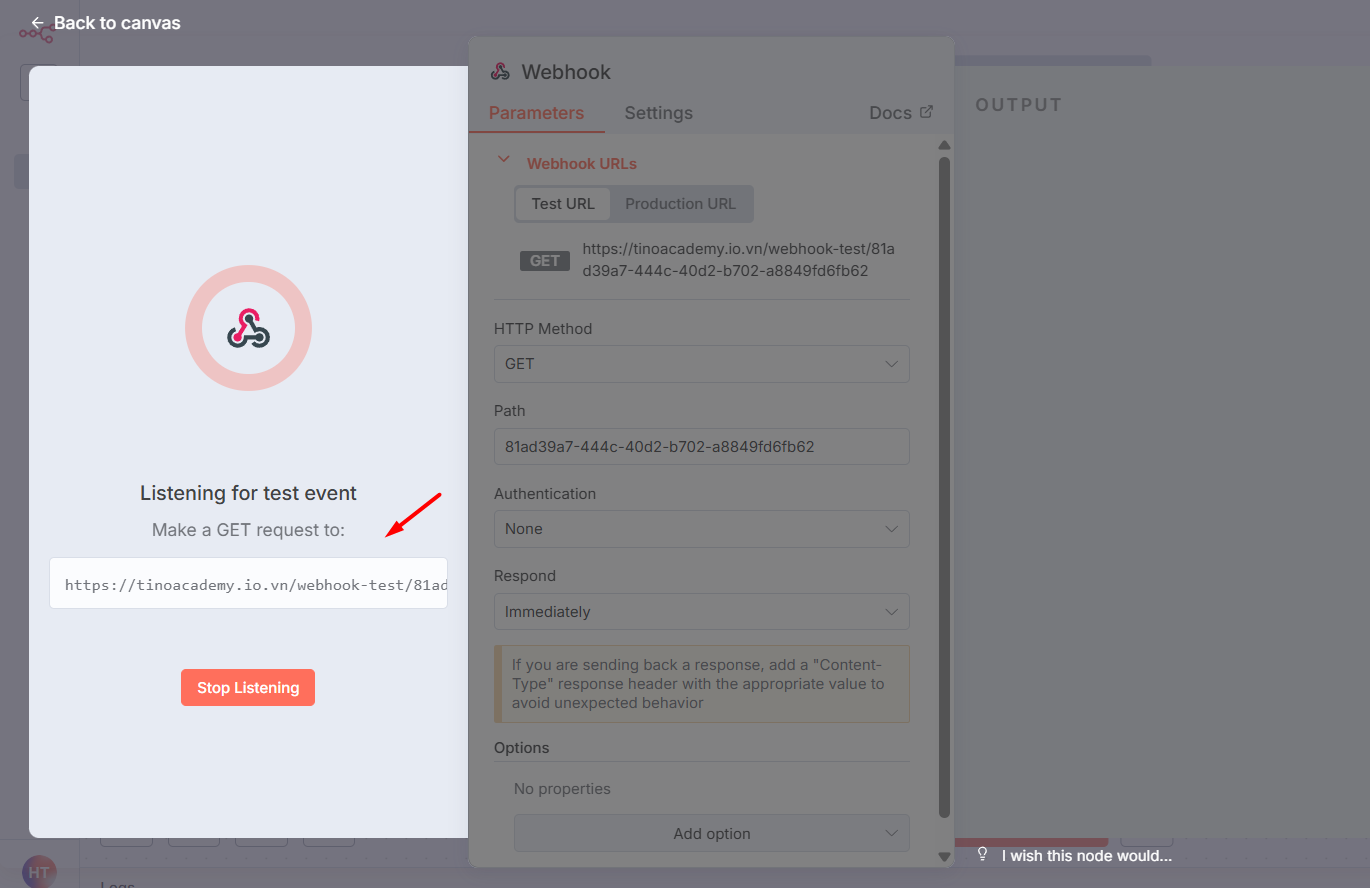
Task: Click the Webhook node icon in the panel header
Action: [500, 71]
